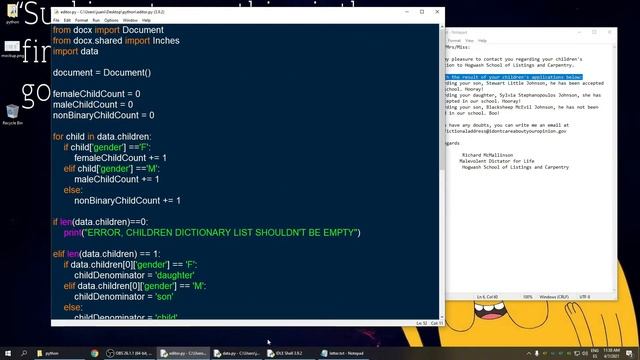Click 'nonBinaryChildCount += 1' line
640x360 pixels.
coord(127,200)
